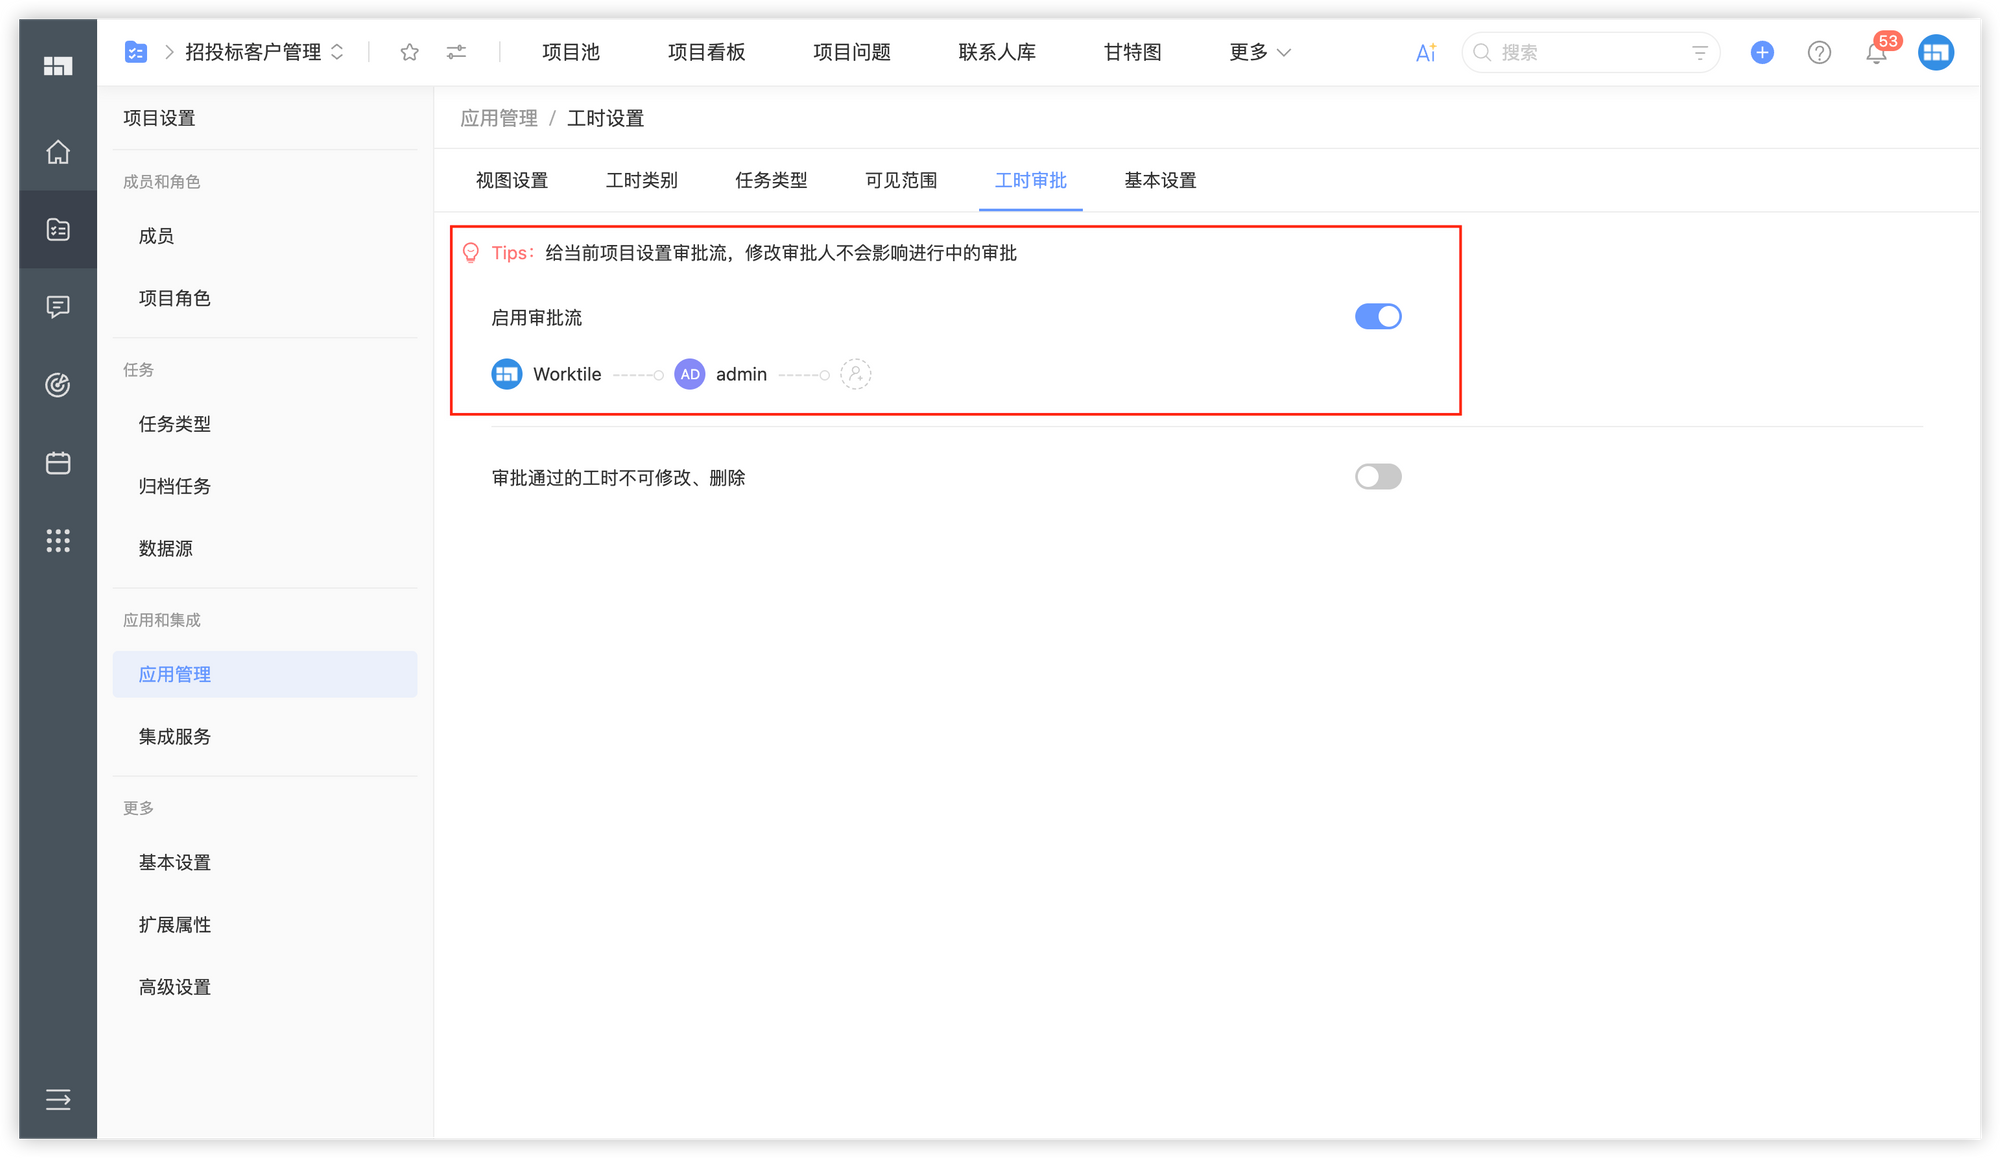Expand the 更多 menu in top navigation

coord(1258,52)
